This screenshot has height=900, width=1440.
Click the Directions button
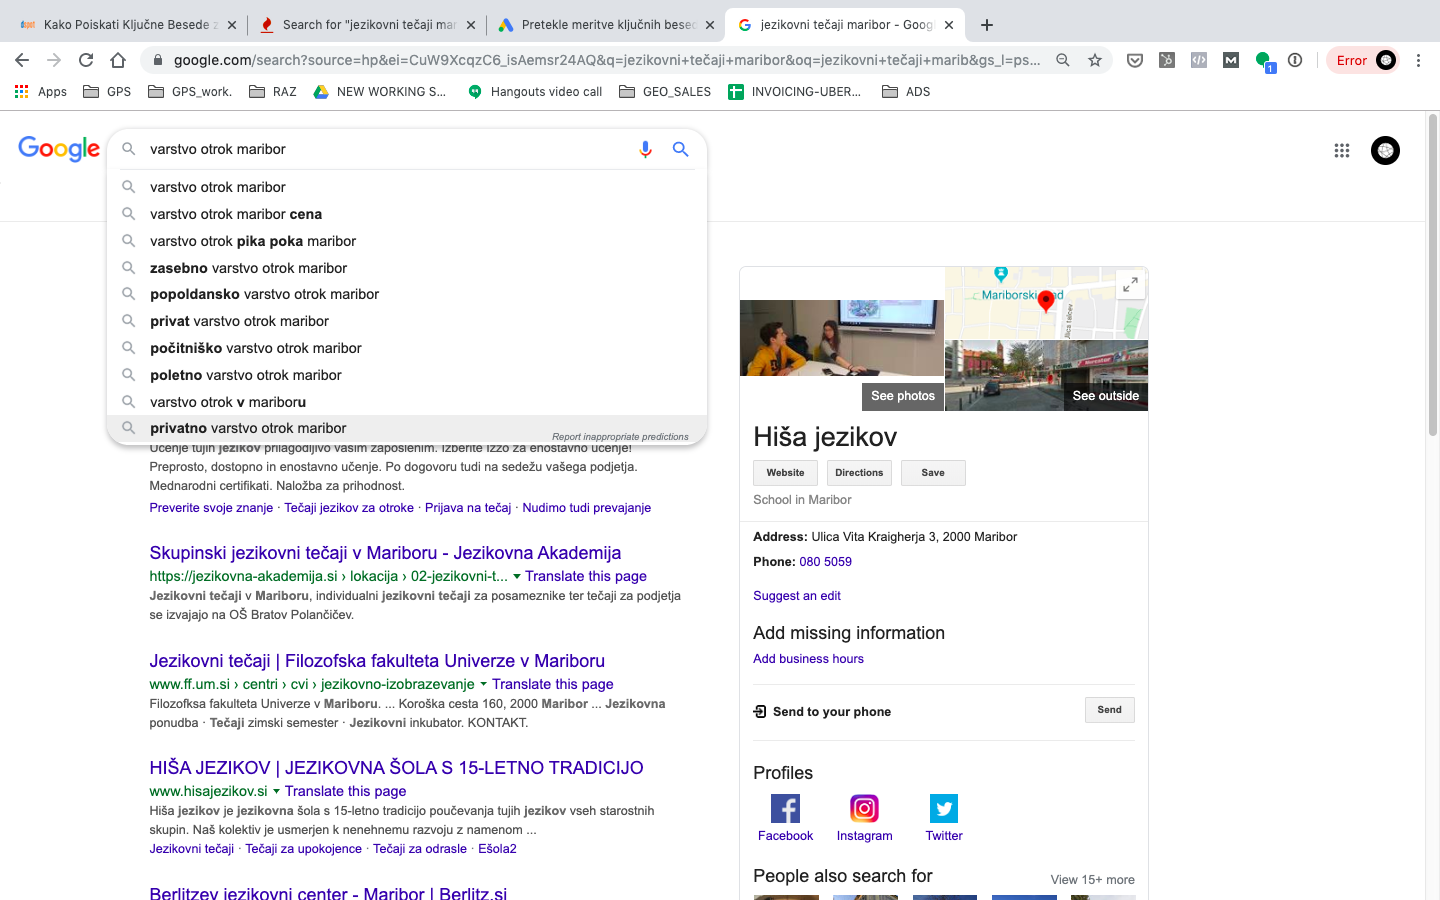click(x=859, y=473)
